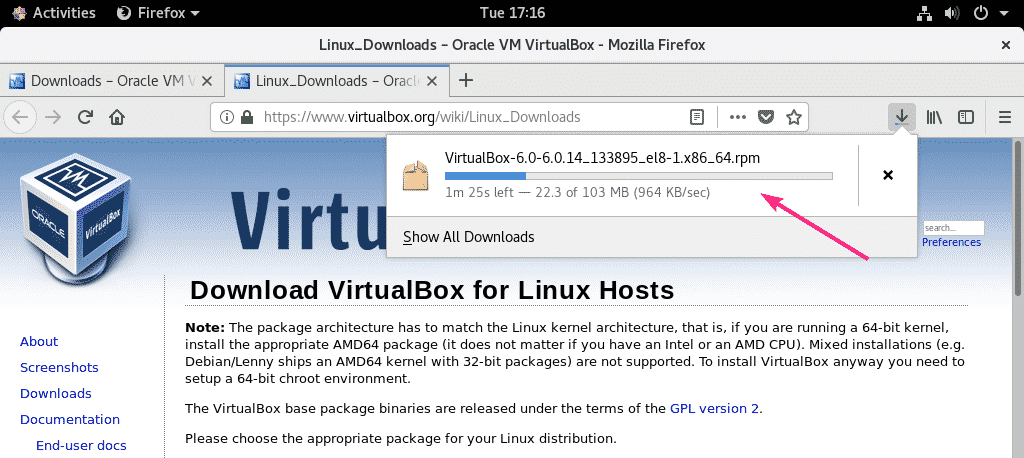This screenshot has height=458, width=1024.
Task: Click the padlock connection security icon
Action: (246, 117)
